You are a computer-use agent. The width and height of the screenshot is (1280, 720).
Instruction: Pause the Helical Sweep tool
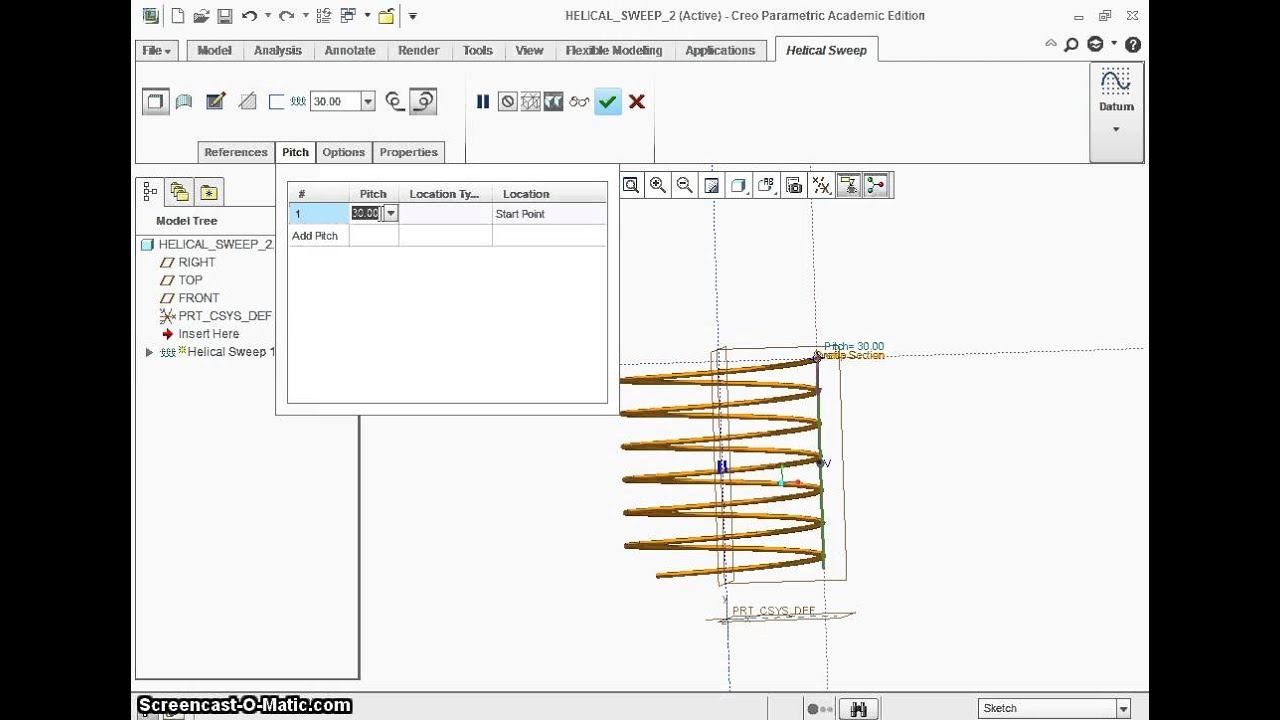point(483,101)
